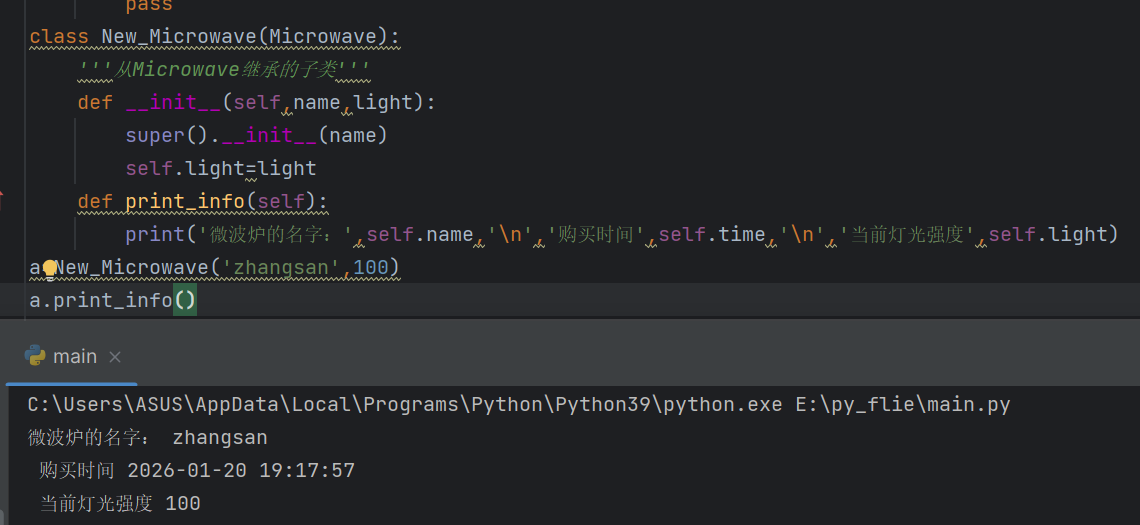Viewport: 1140px width, 525px height.
Task: Select the main run tab
Action: 75,357
